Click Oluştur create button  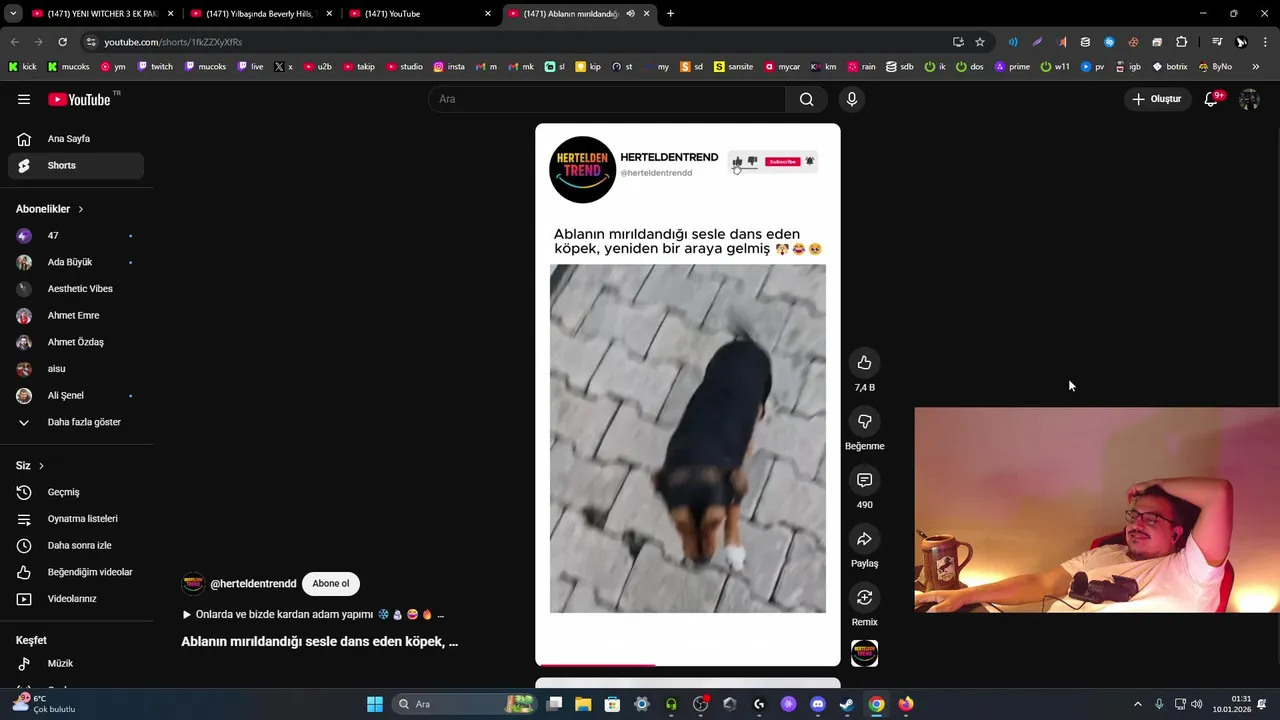click(1157, 99)
